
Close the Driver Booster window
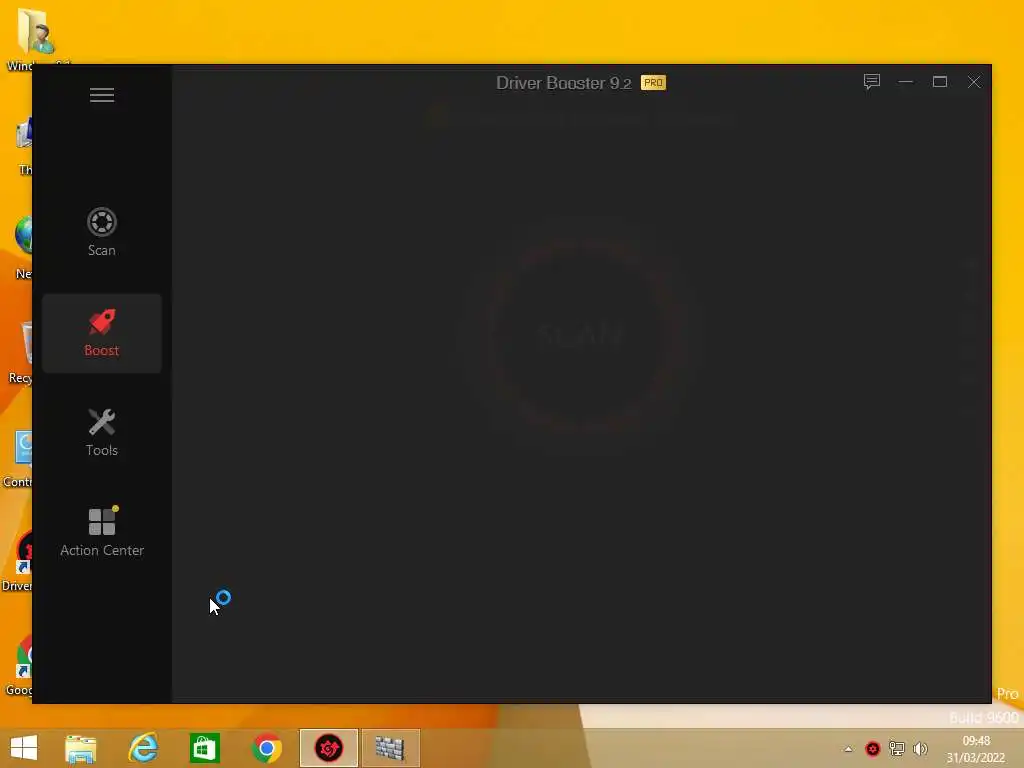pyautogui.click(x=974, y=82)
